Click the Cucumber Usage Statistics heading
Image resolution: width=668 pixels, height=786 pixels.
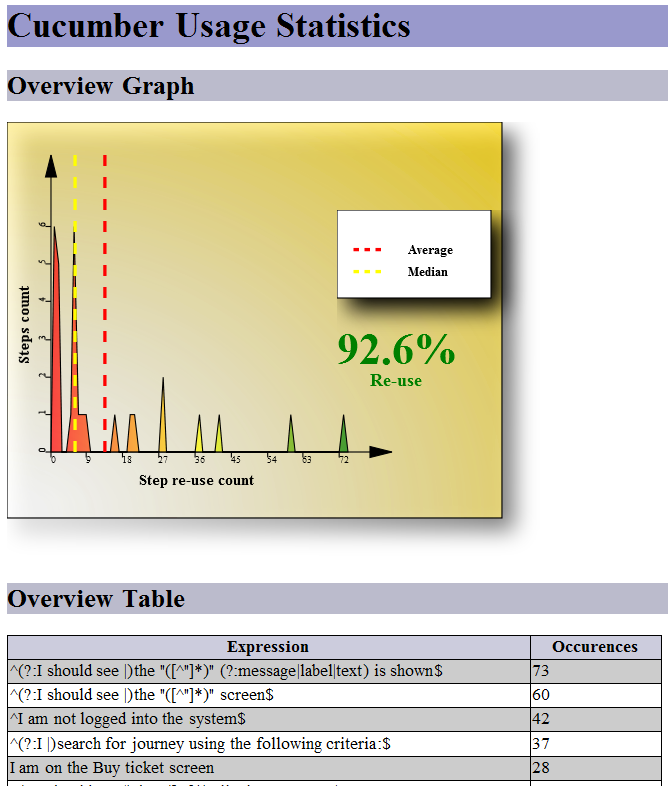pyautogui.click(x=208, y=26)
